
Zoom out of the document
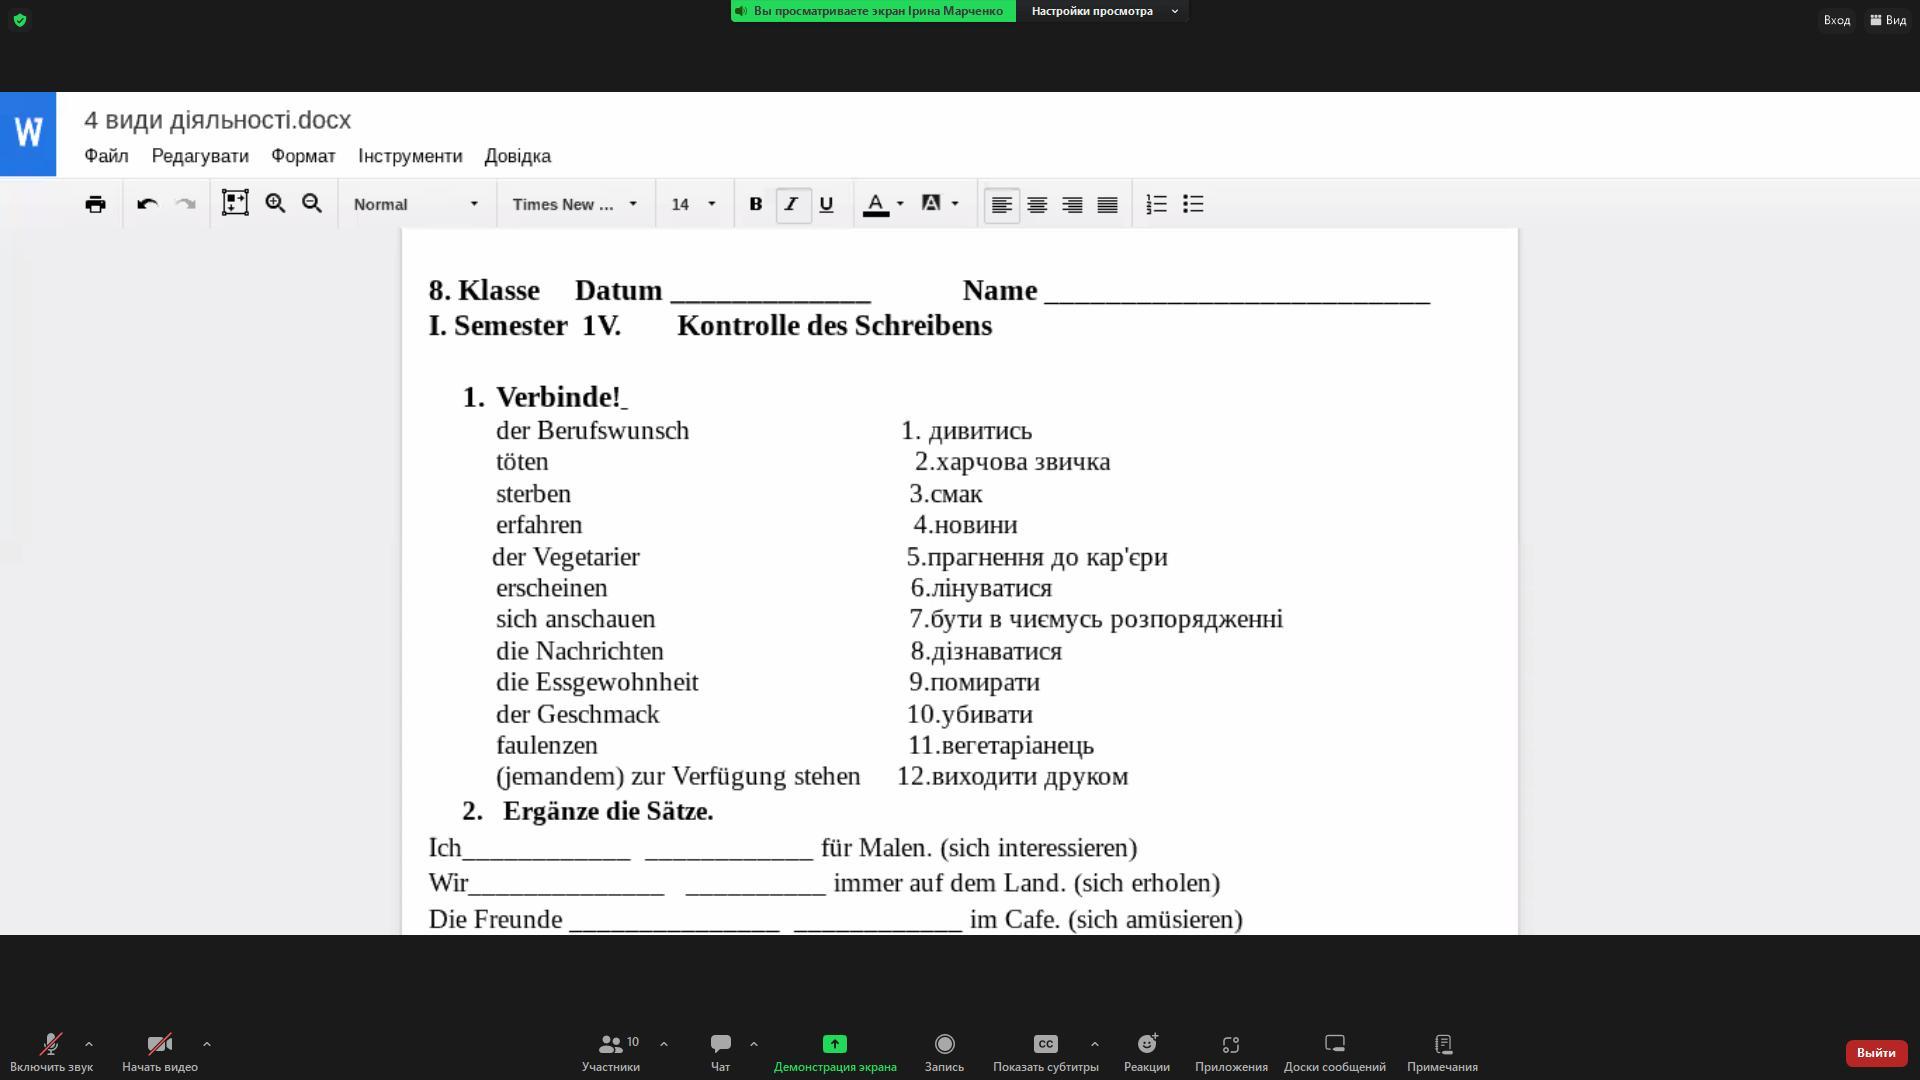tap(312, 203)
